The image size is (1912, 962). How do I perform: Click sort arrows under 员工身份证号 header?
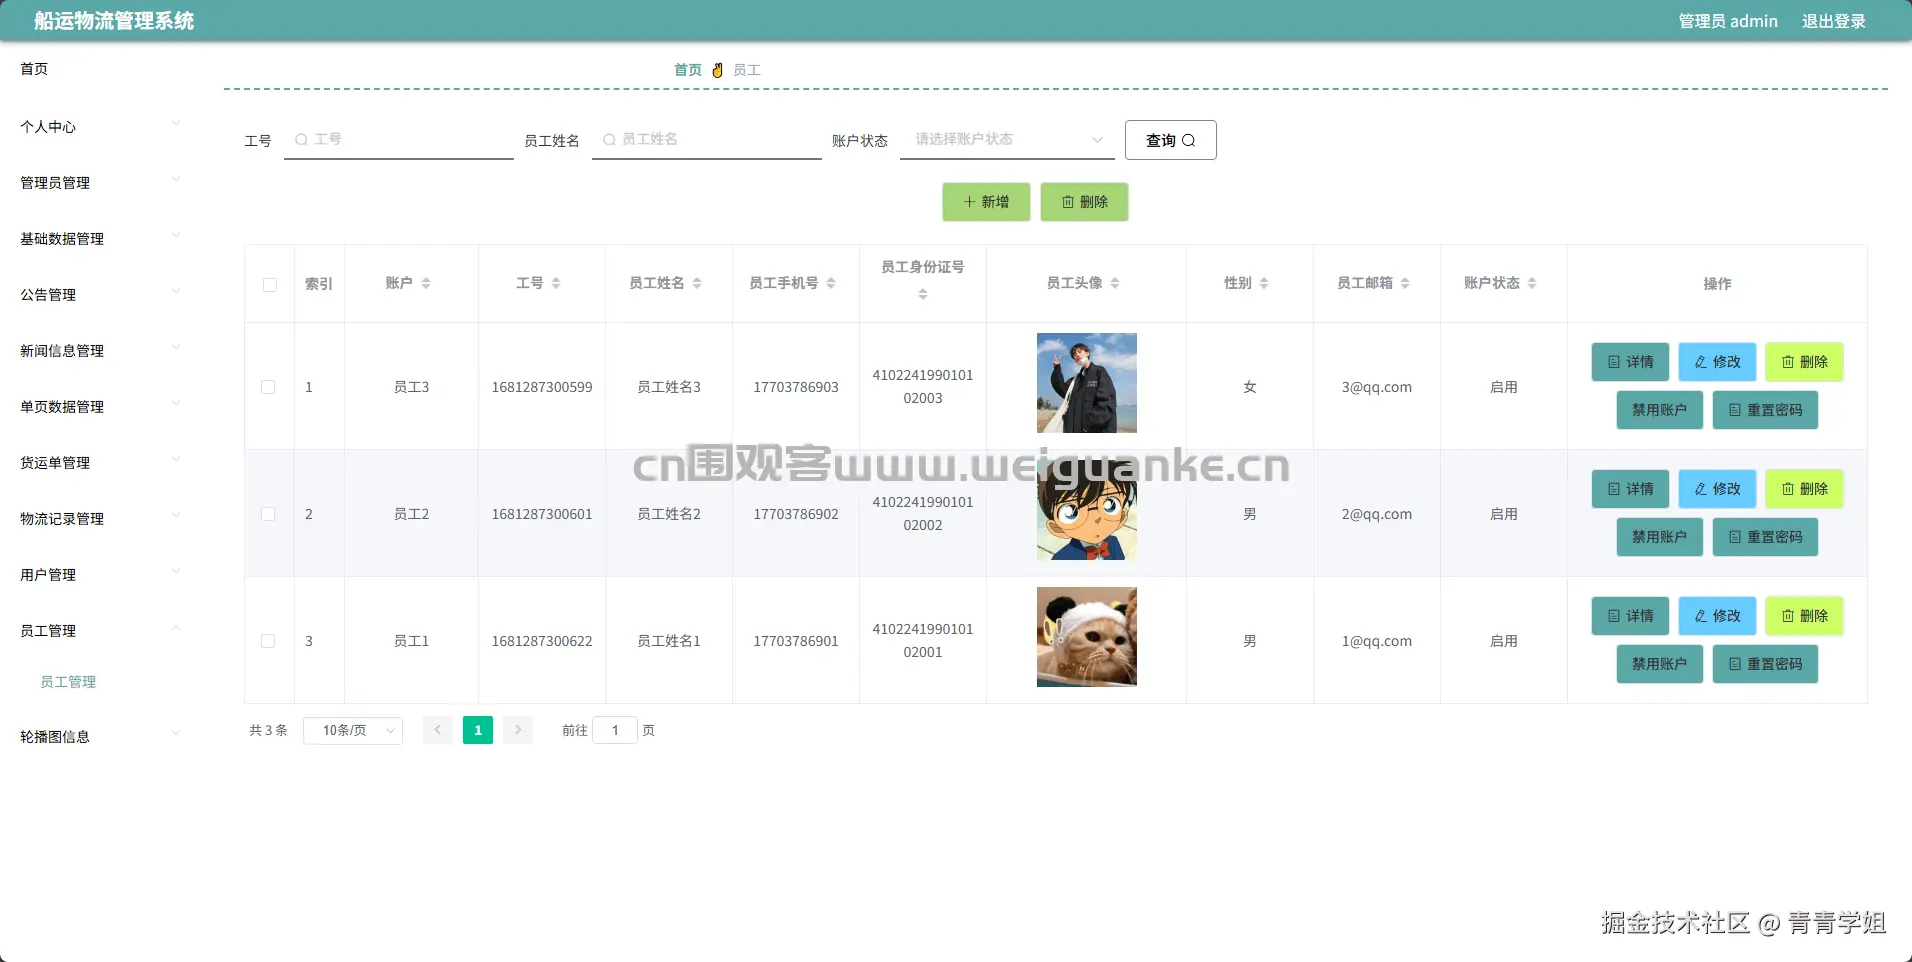pyautogui.click(x=923, y=294)
